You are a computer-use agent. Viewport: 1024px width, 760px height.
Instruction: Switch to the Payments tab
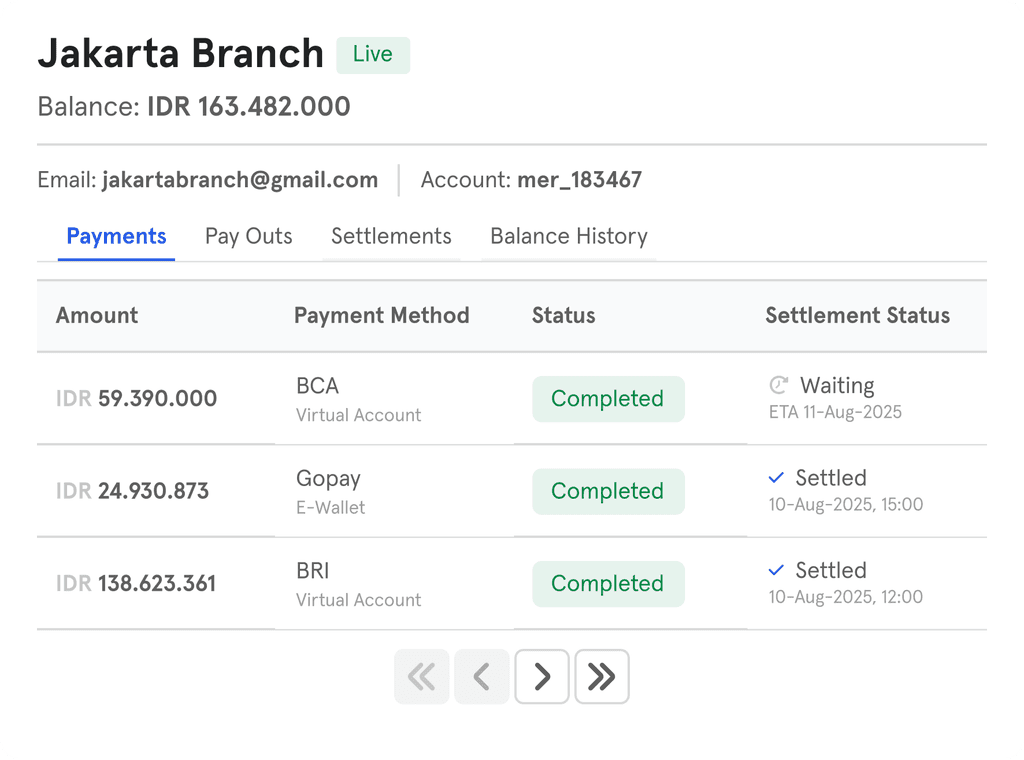click(x=116, y=236)
